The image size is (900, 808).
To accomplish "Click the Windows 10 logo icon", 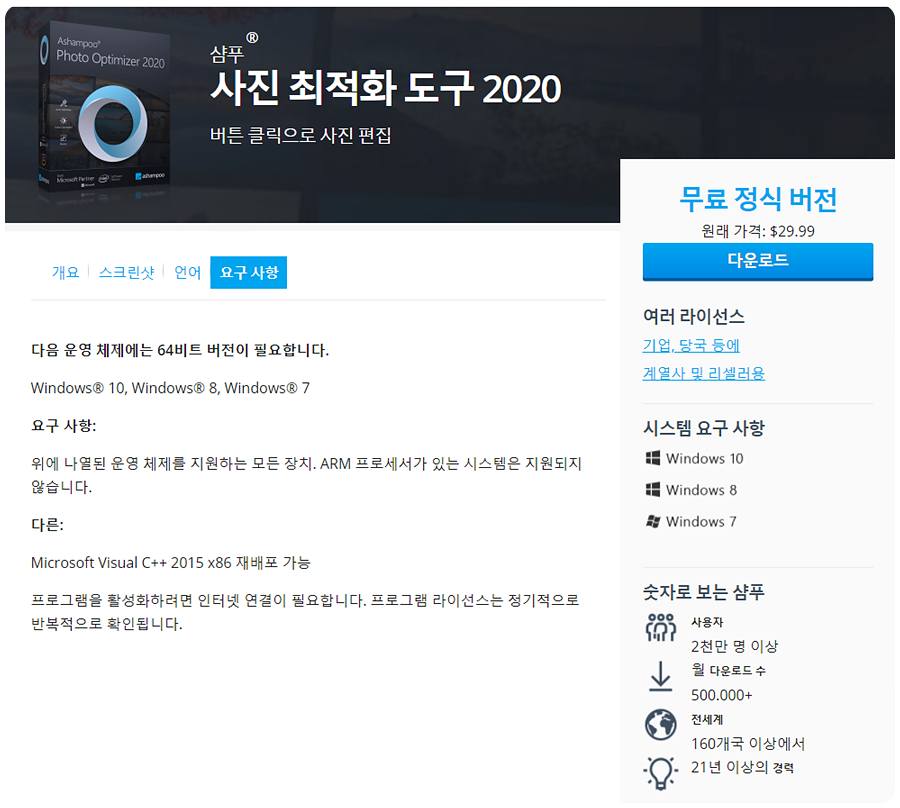I will coord(653,458).
